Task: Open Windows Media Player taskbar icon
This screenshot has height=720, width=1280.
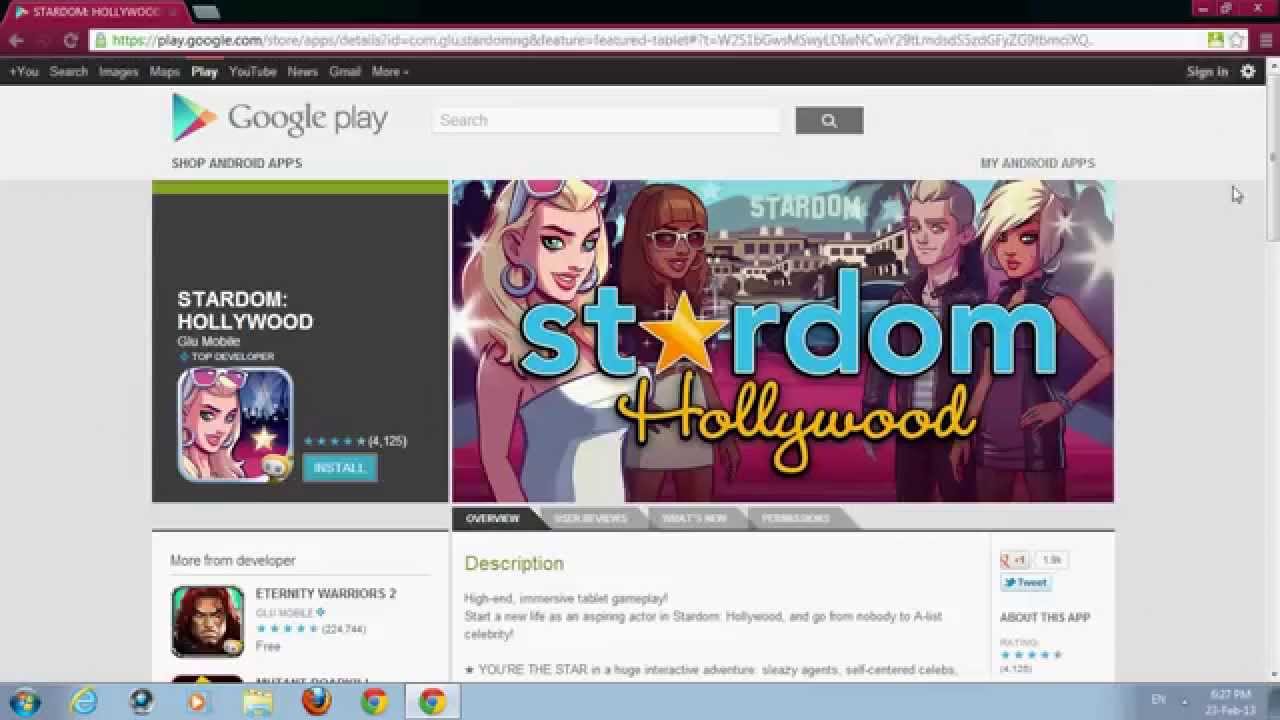Action: pyautogui.click(x=197, y=702)
